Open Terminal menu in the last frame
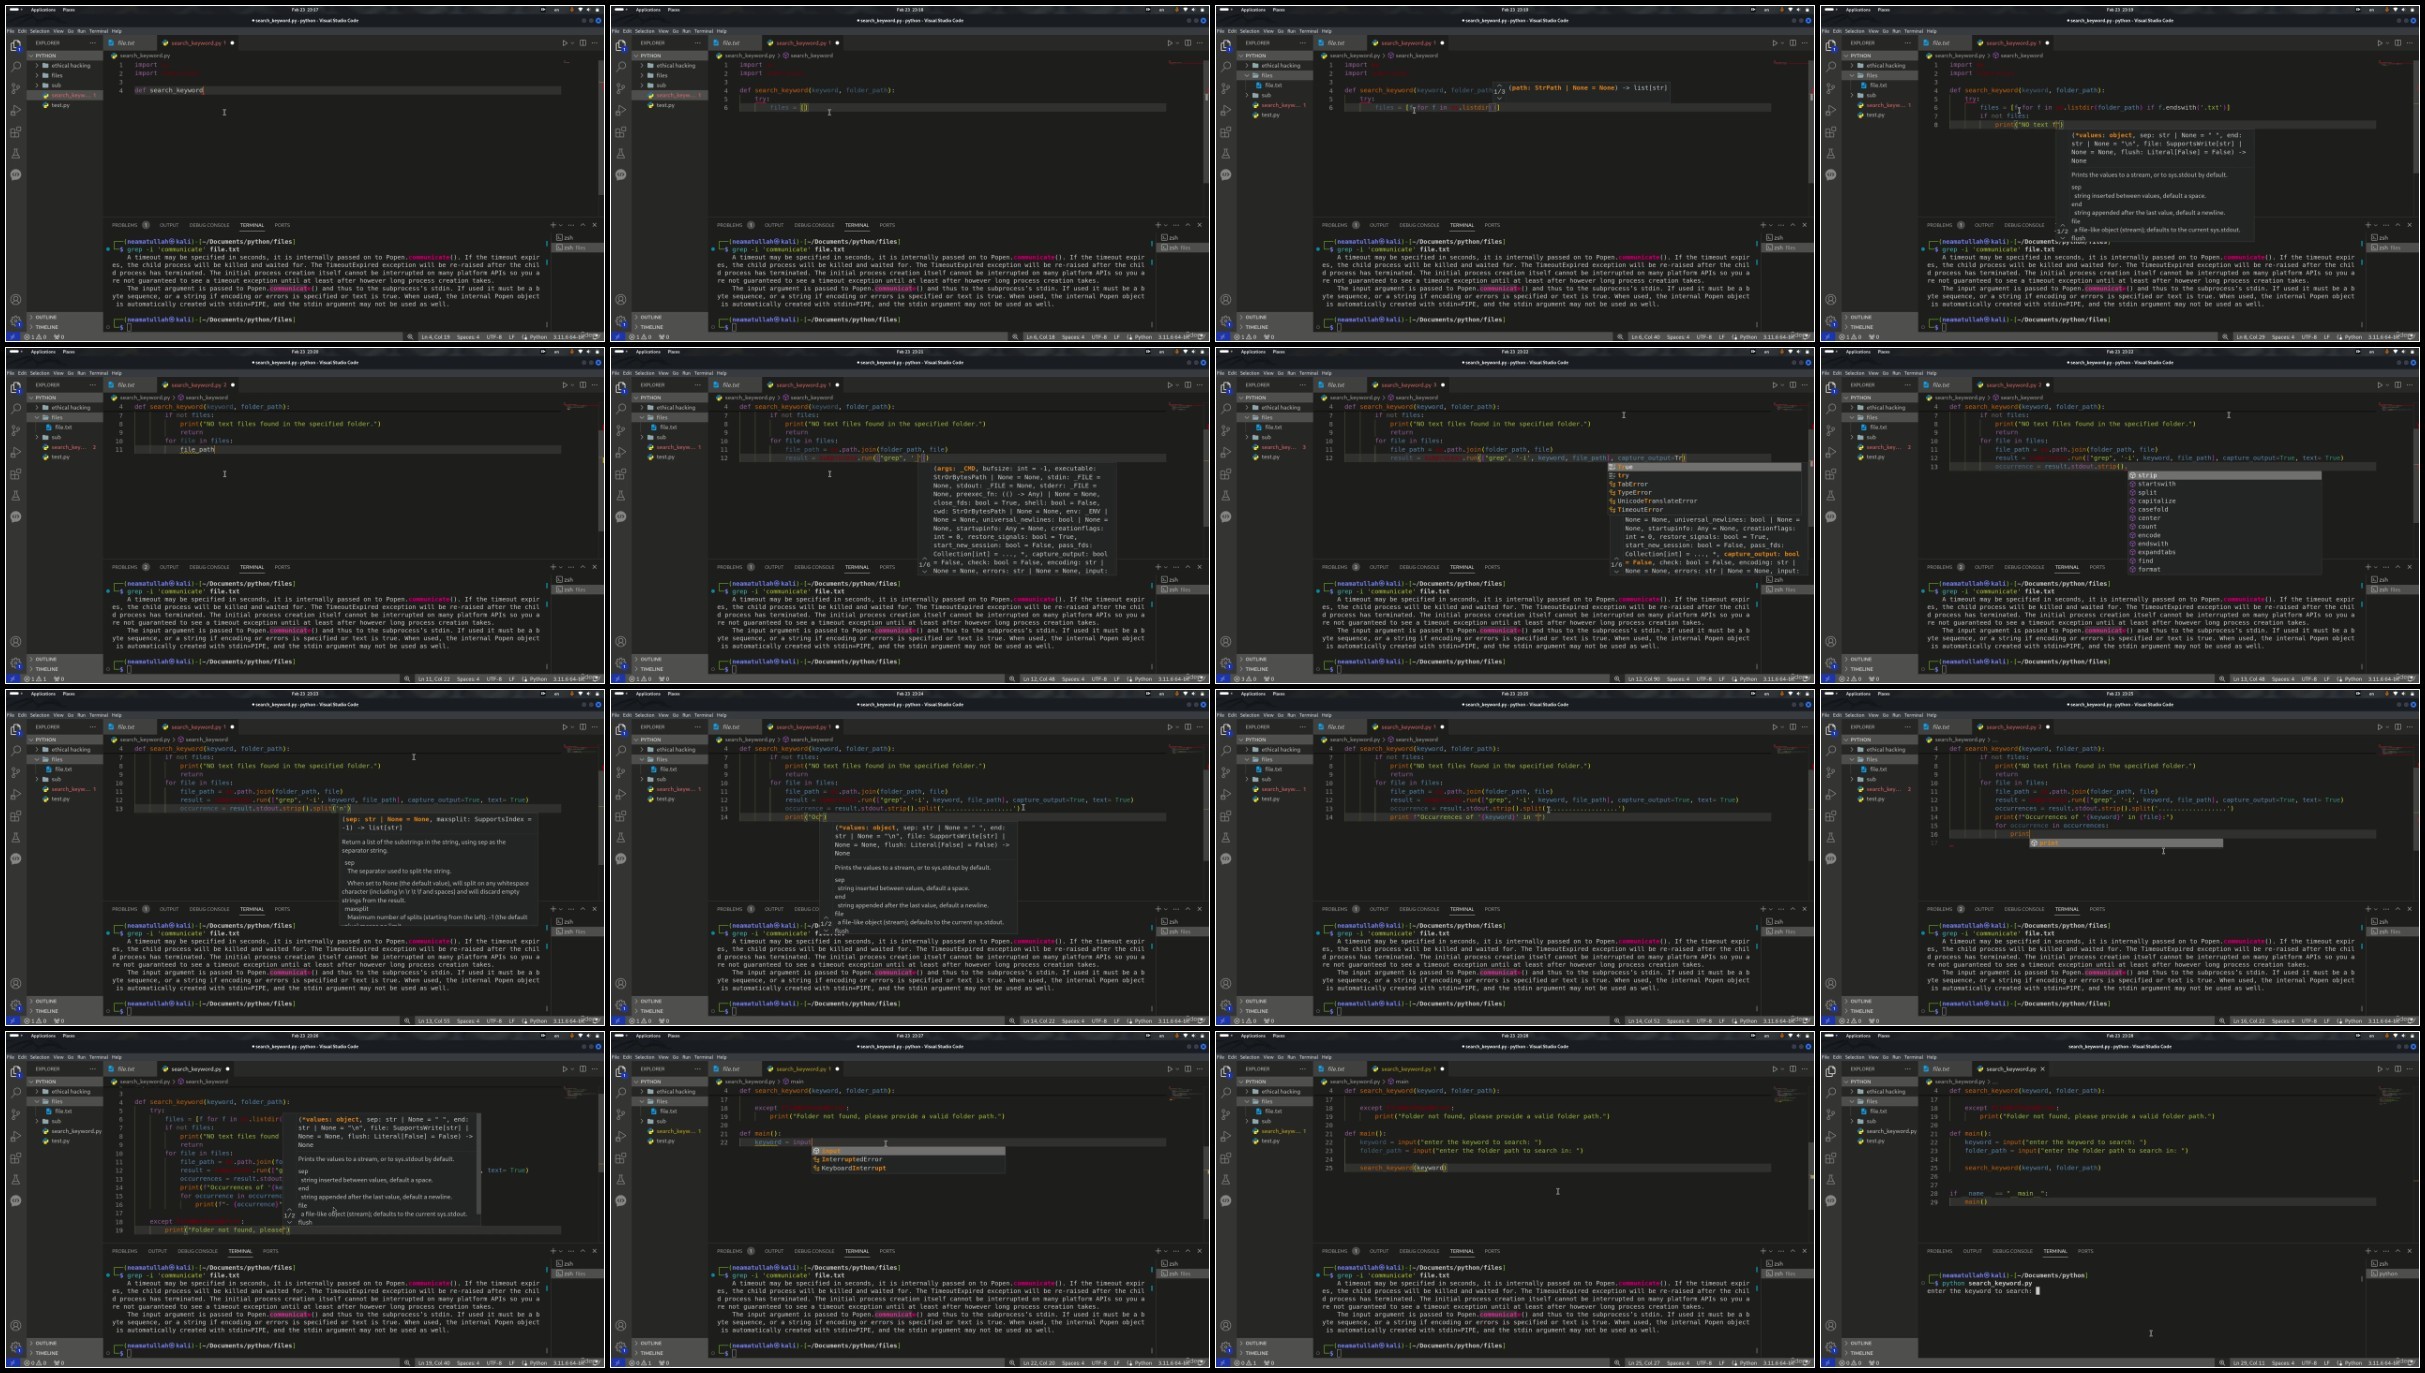The height and width of the screenshot is (1373, 2425). click(x=1914, y=1057)
